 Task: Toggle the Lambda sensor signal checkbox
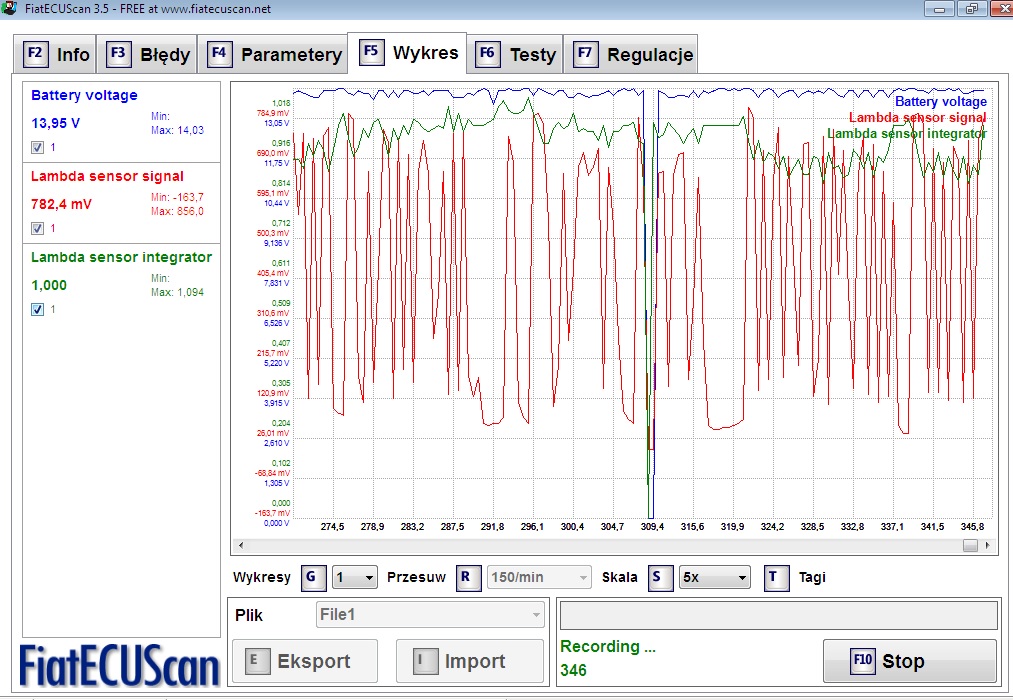click(37, 228)
